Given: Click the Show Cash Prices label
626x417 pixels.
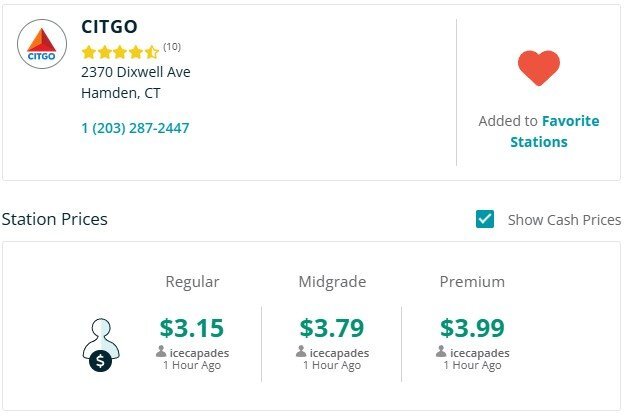Looking at the screenshot, I should pos(564,220).
